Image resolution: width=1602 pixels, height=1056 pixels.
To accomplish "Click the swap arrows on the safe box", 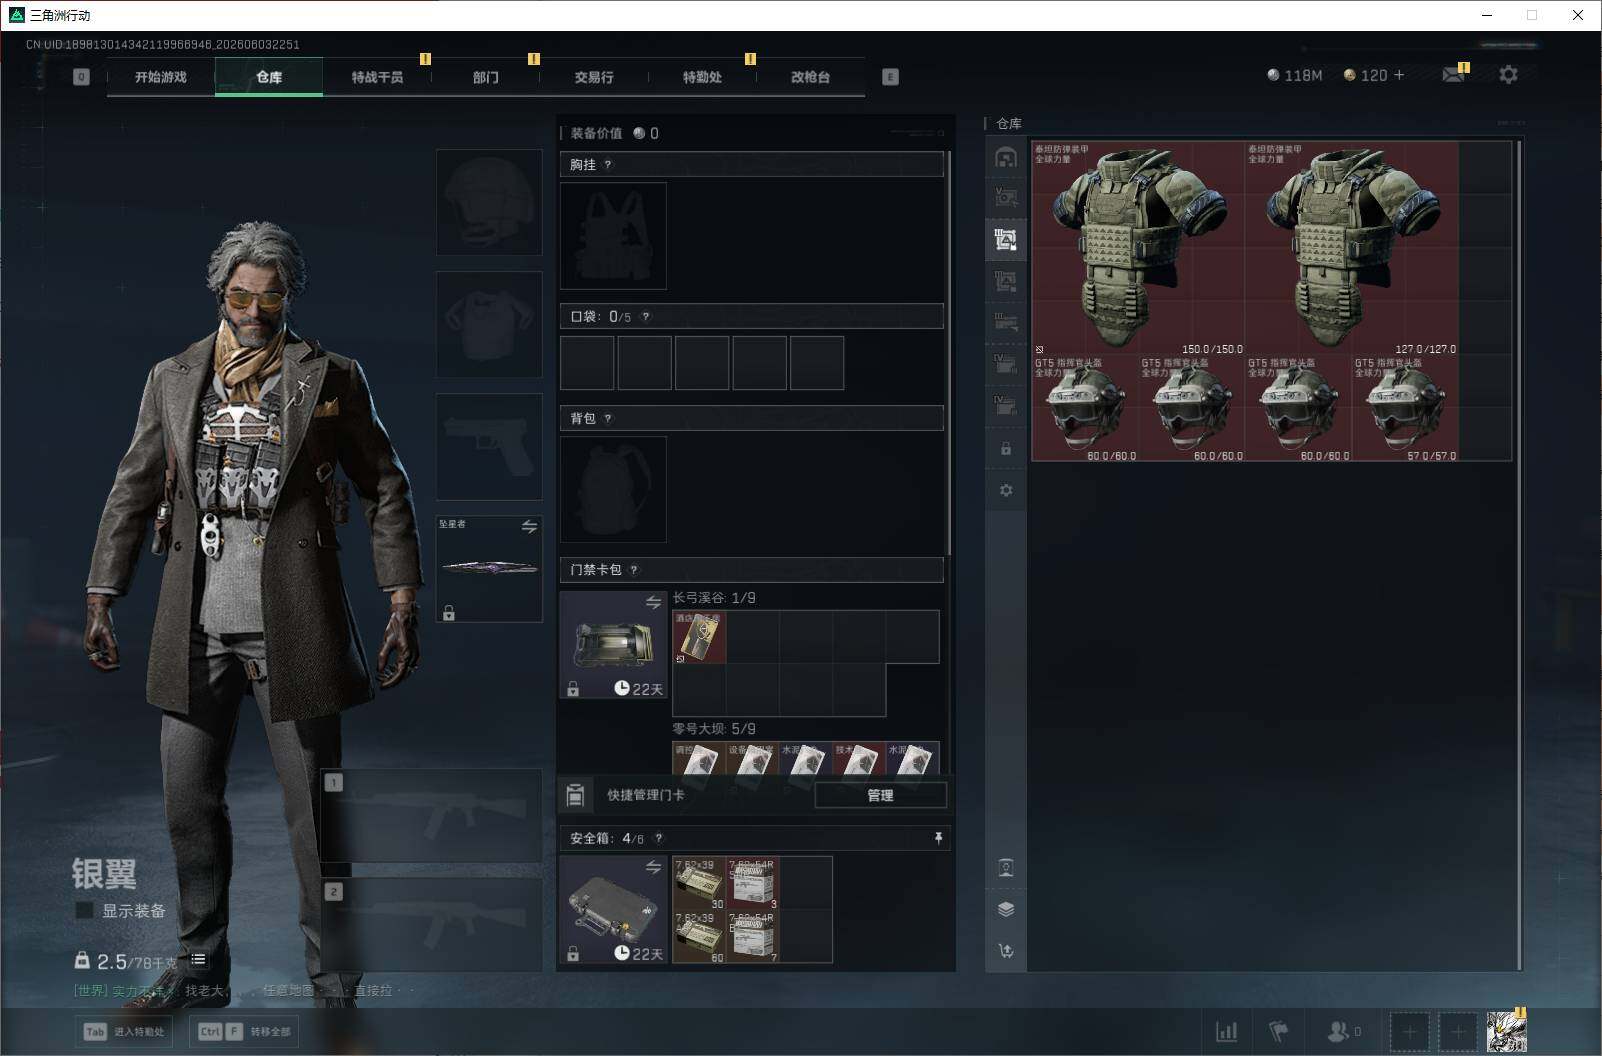I will point(653,867).
